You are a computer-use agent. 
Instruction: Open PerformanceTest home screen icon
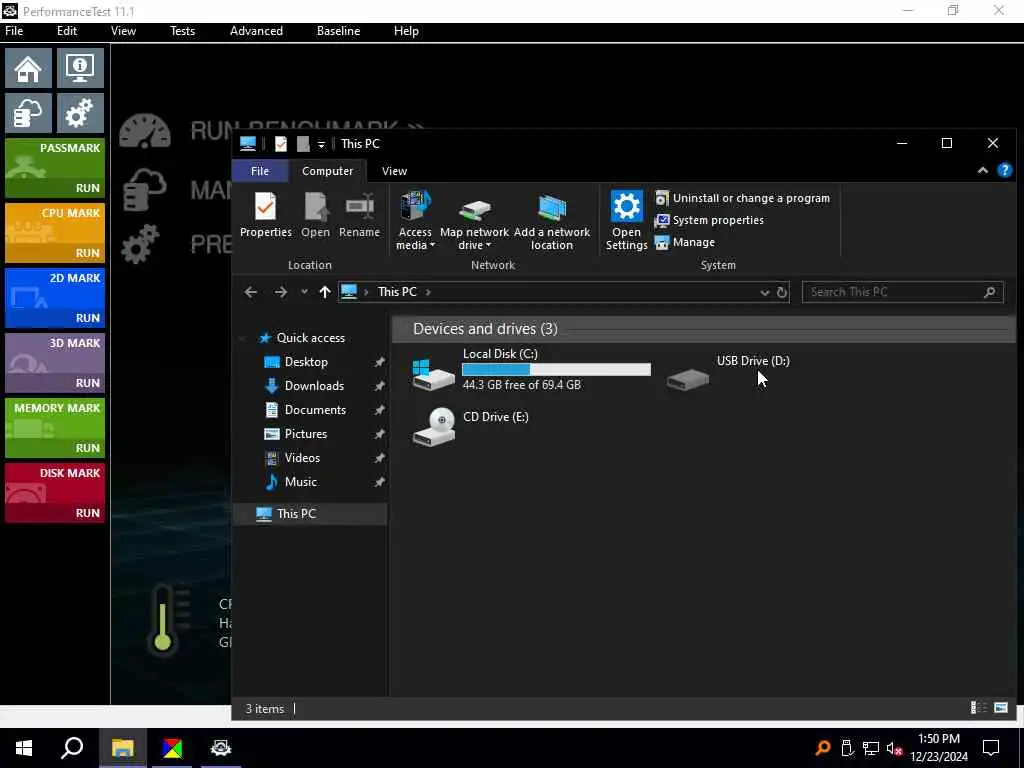coord(28,68)
